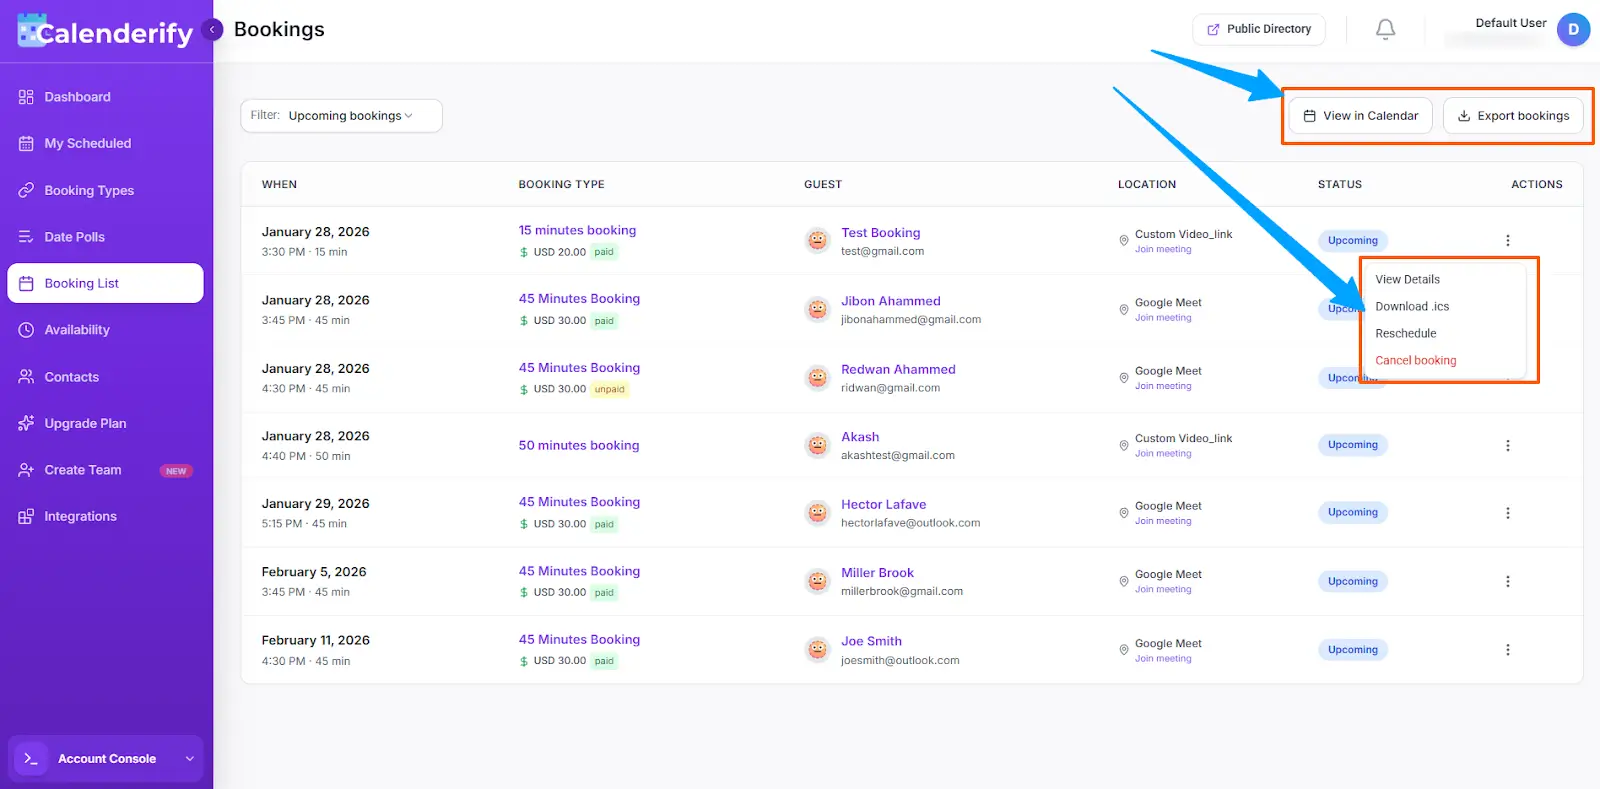Click Join meeting for Hector Lafave

click(1163, 521)
